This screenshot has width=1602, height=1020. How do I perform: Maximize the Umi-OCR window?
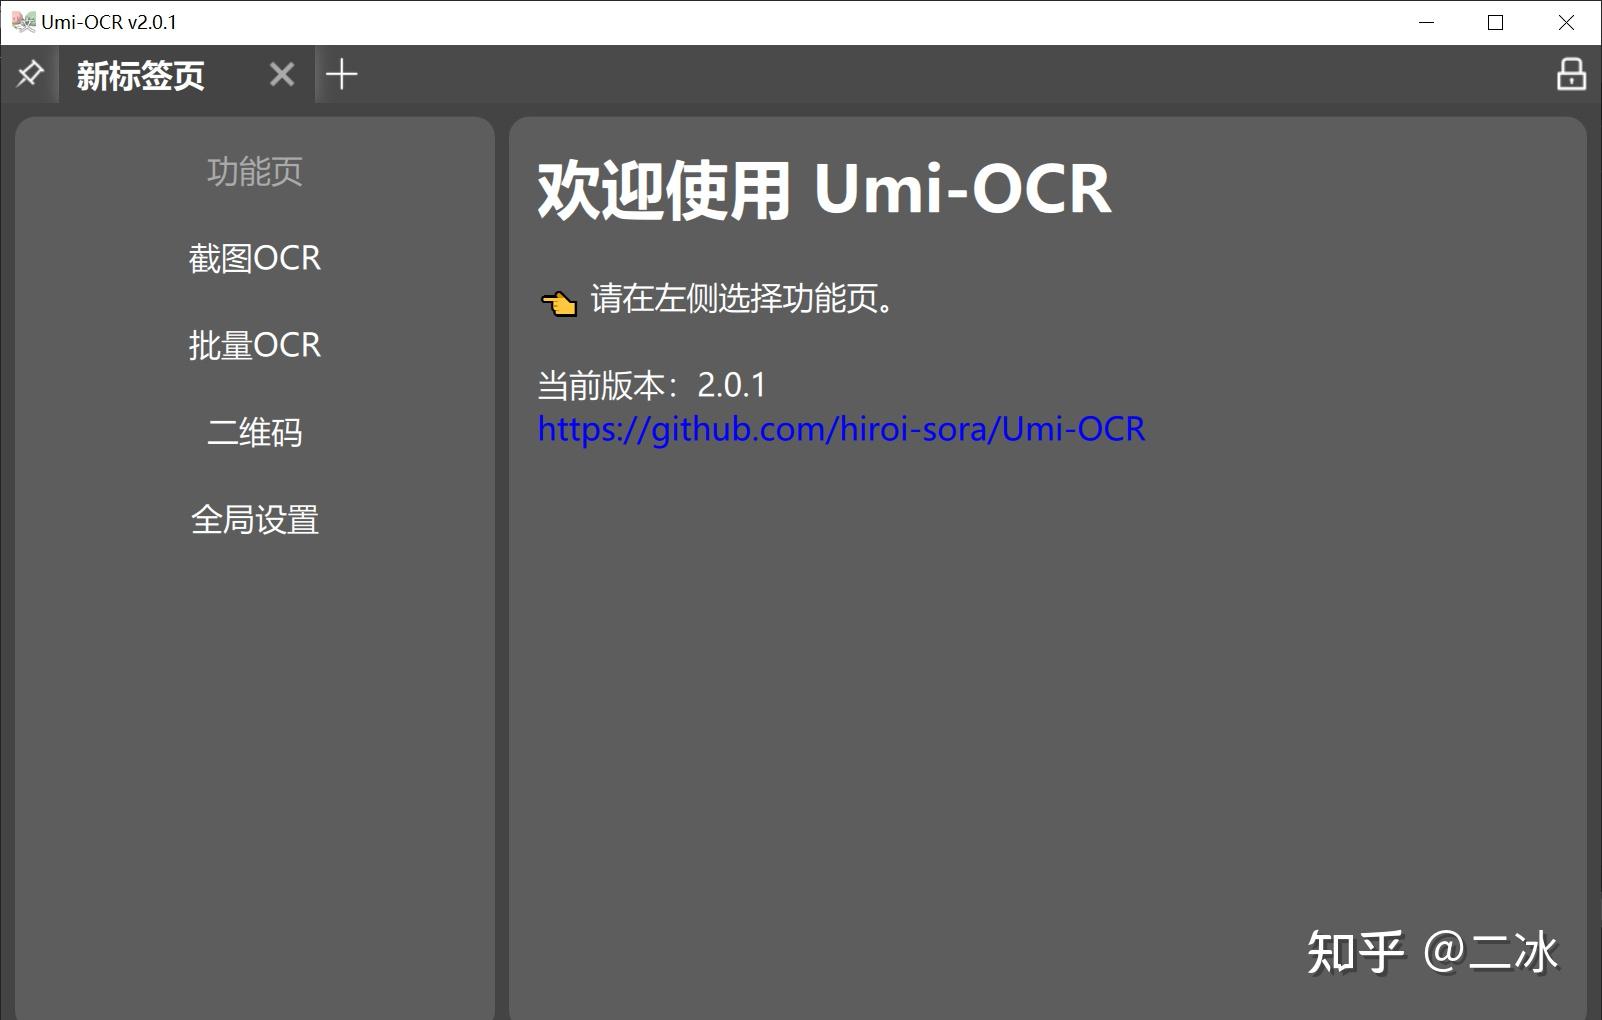coord(1495,21)
